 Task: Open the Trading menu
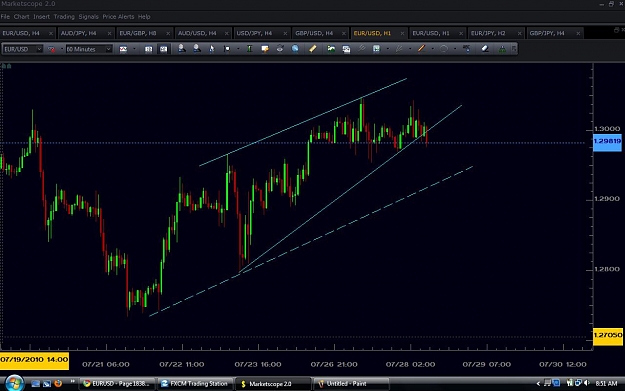pos(64,17)
